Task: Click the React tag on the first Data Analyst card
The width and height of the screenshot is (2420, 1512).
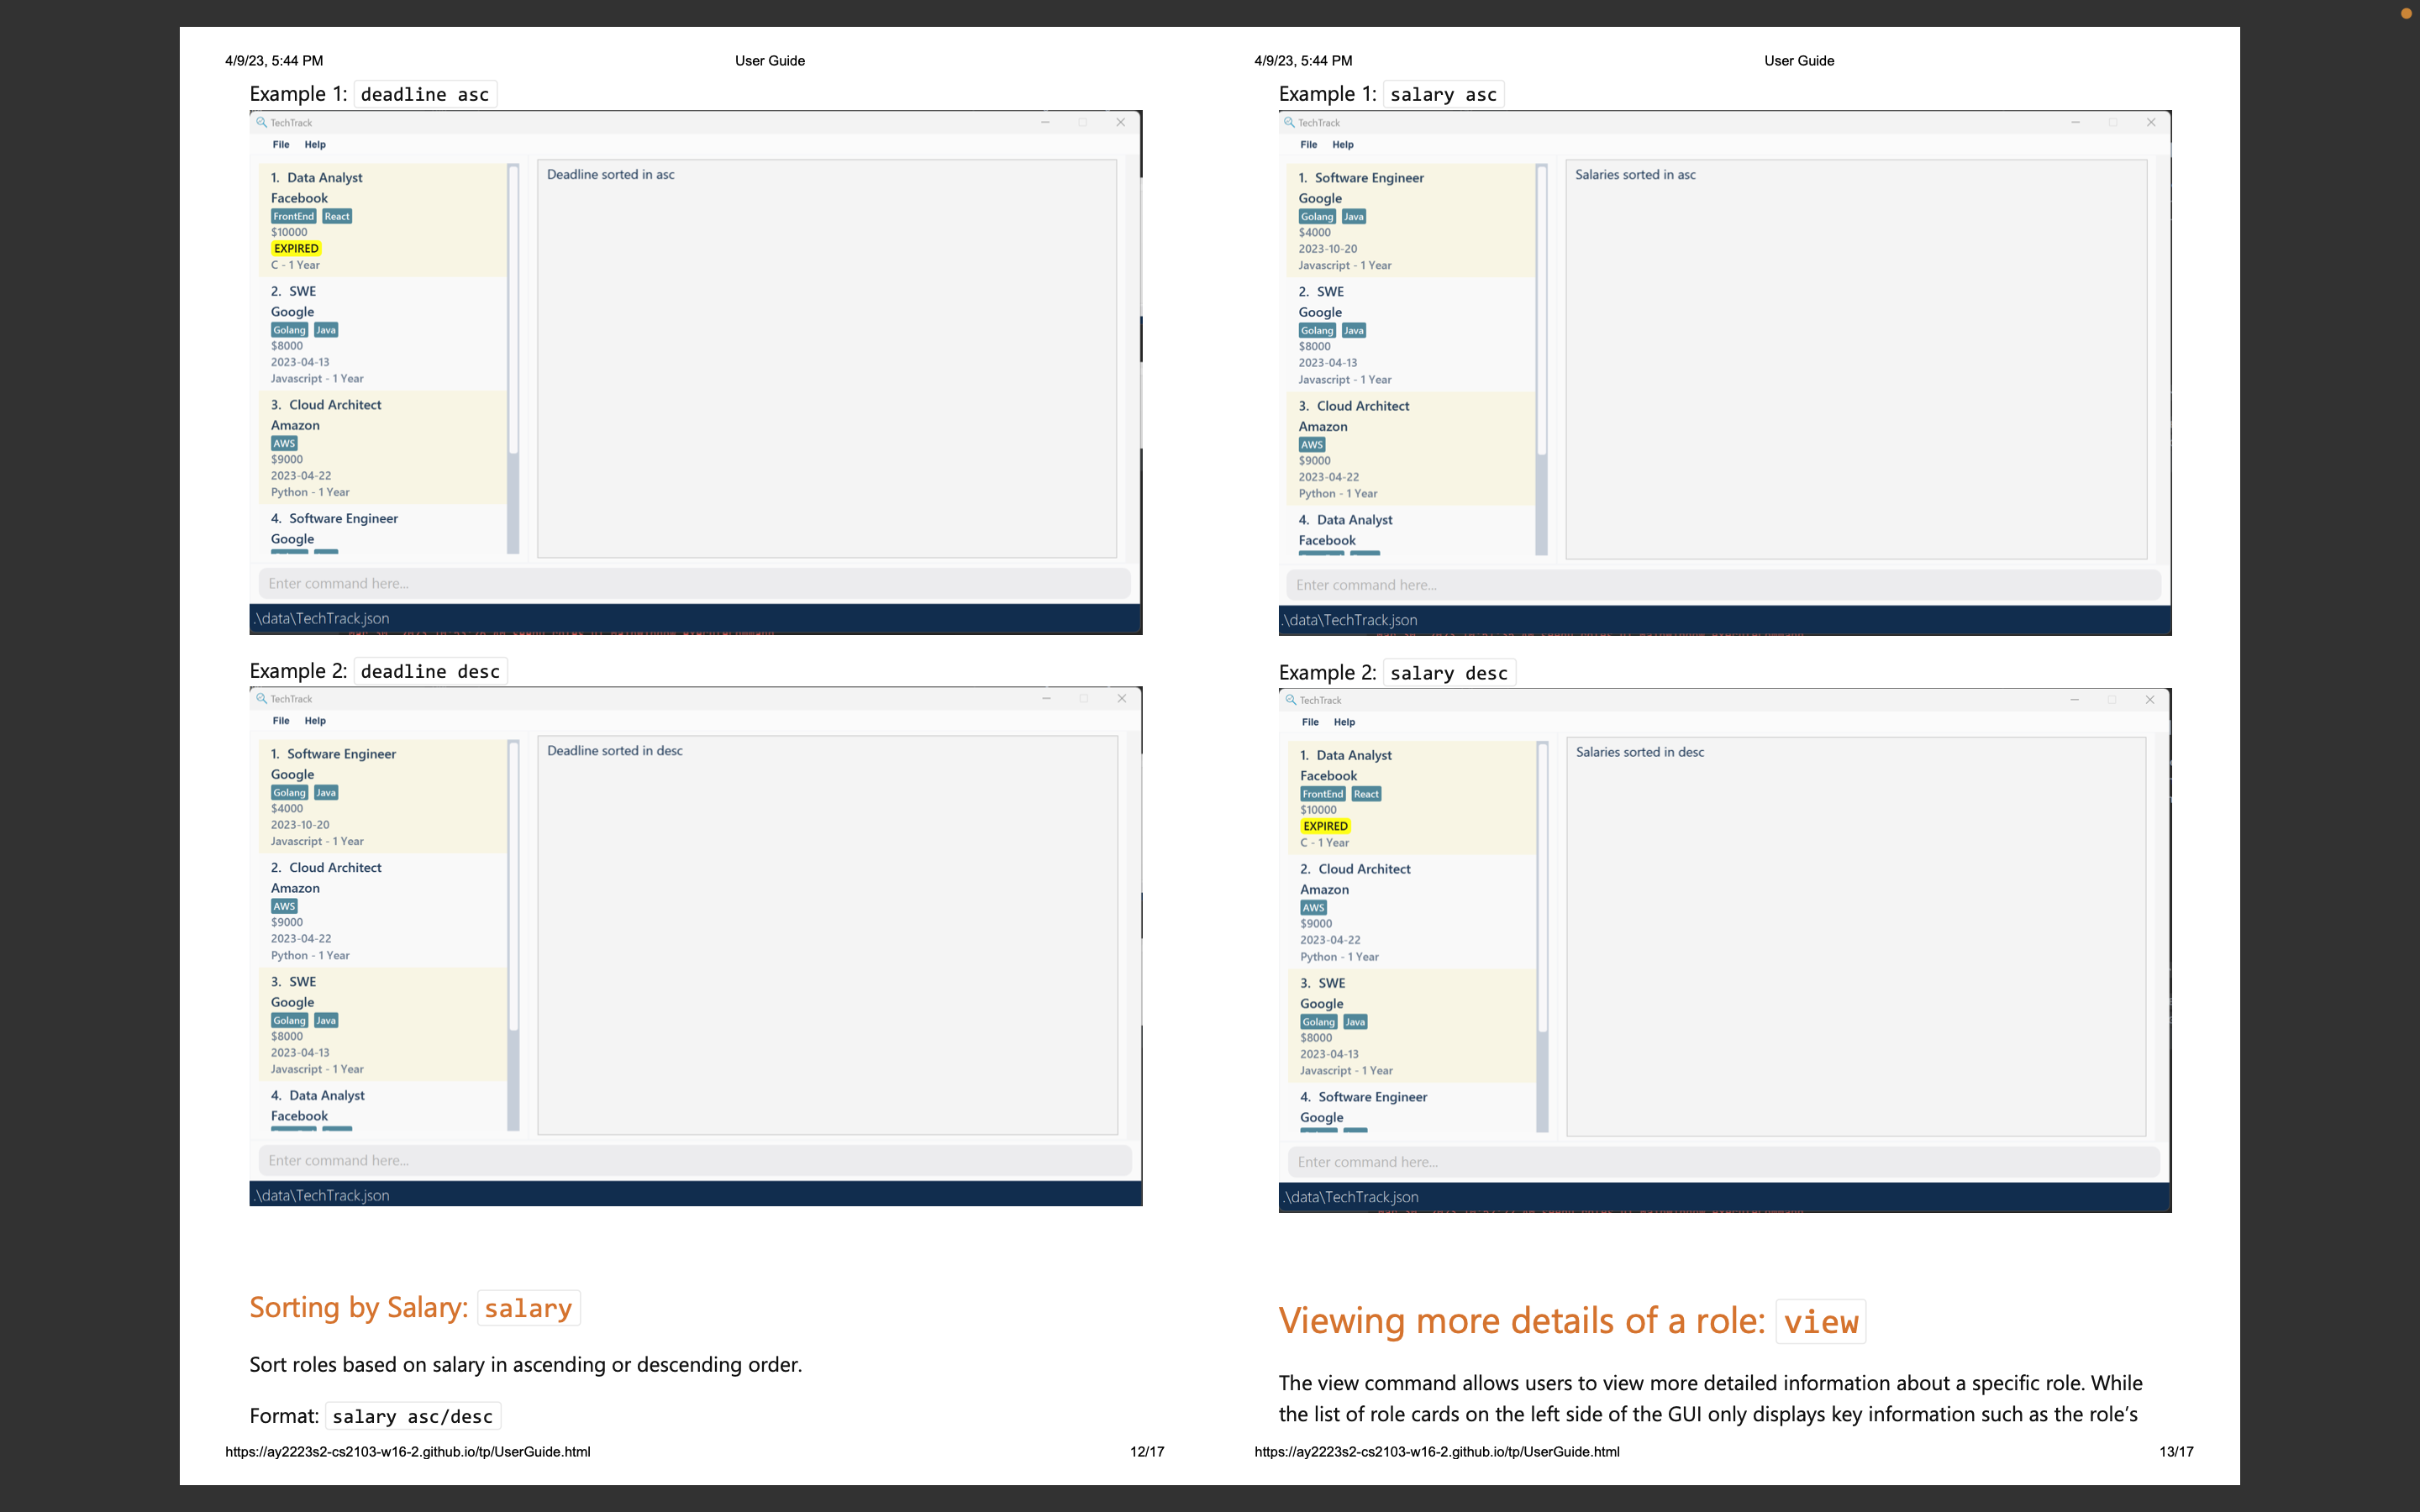Action: [337, 216]
